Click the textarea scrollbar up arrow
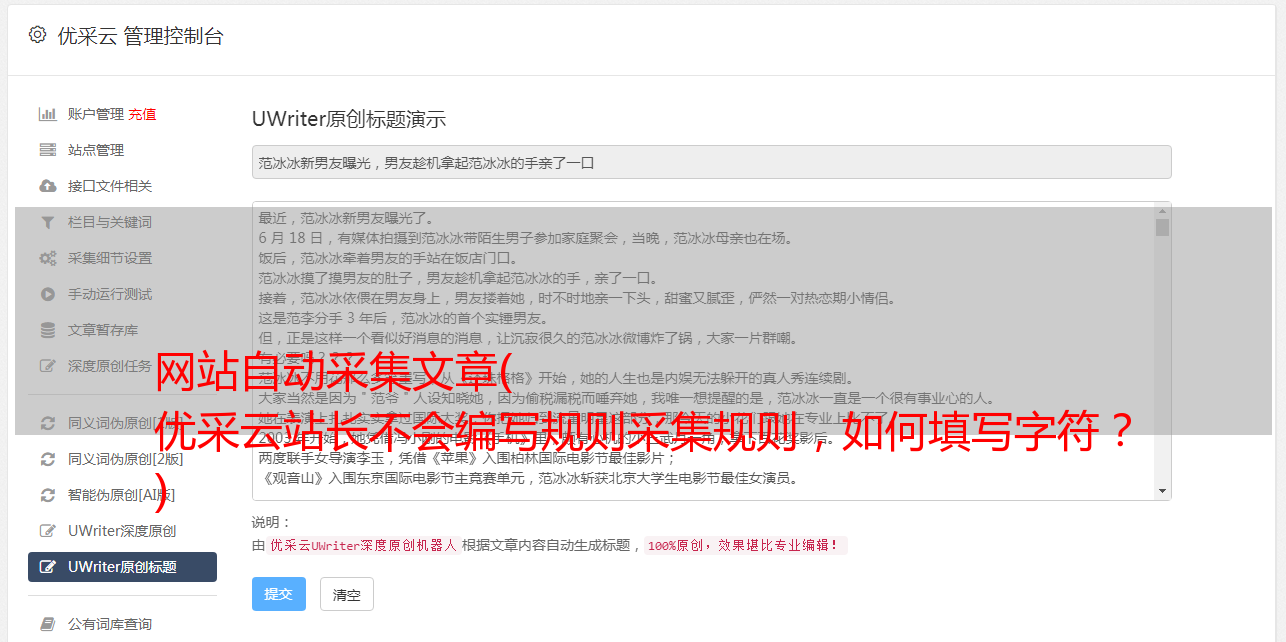 pos(1162,211)
